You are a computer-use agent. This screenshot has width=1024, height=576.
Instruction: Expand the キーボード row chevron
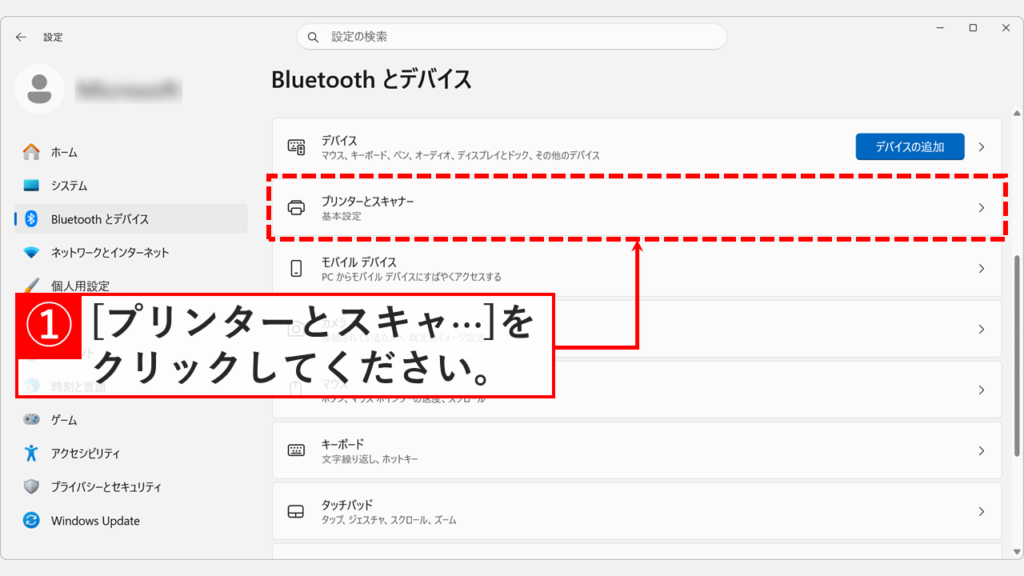coord(982,451)
